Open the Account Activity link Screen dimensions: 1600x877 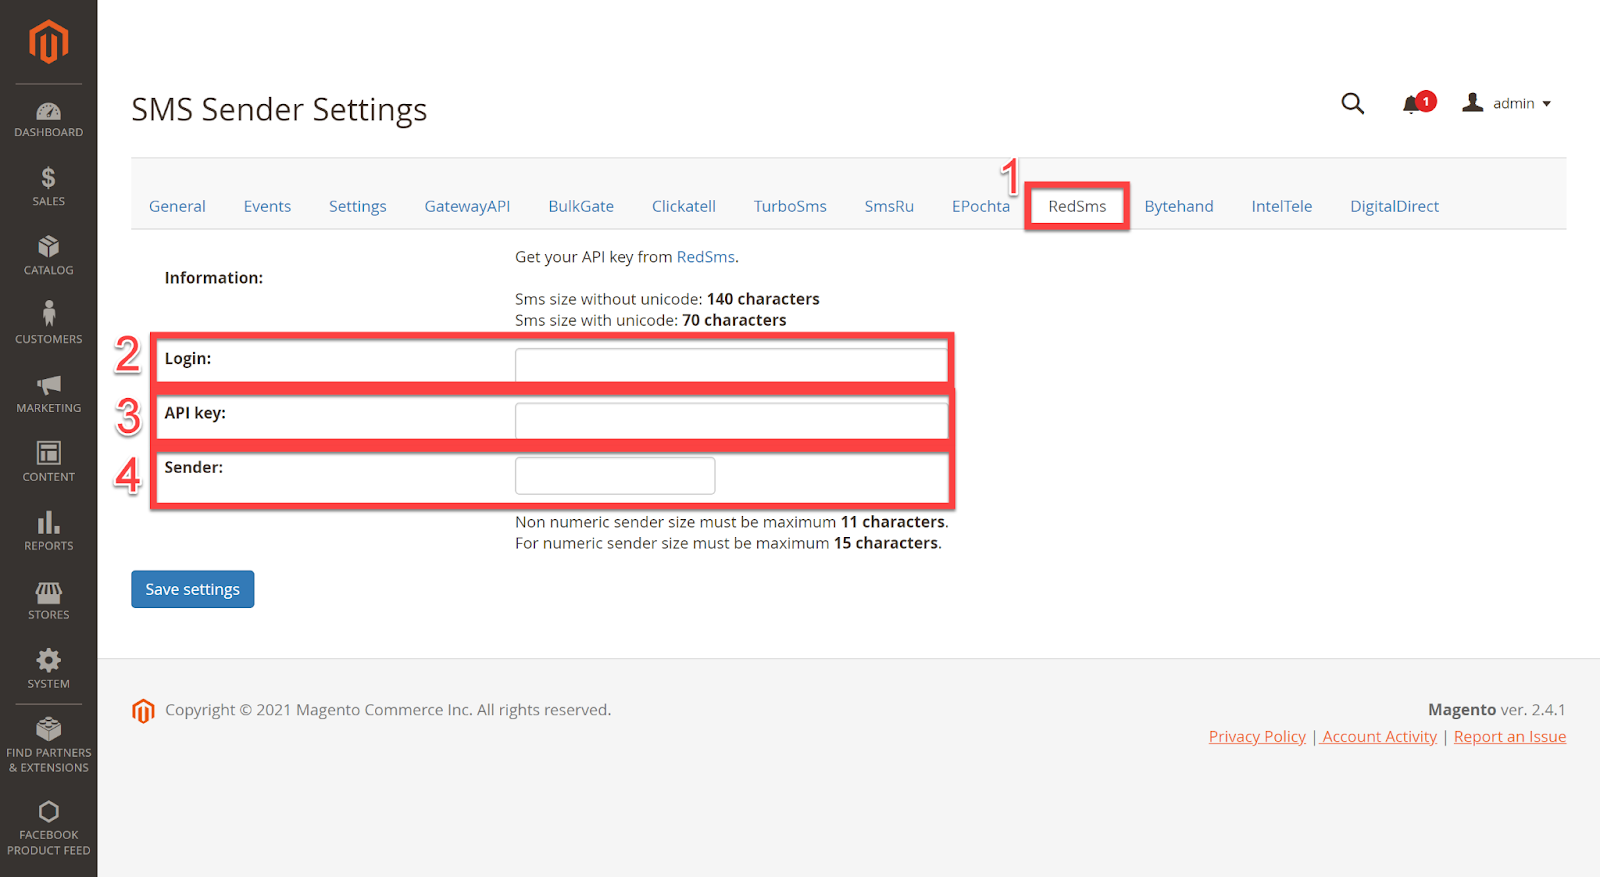click(1379, 737)
